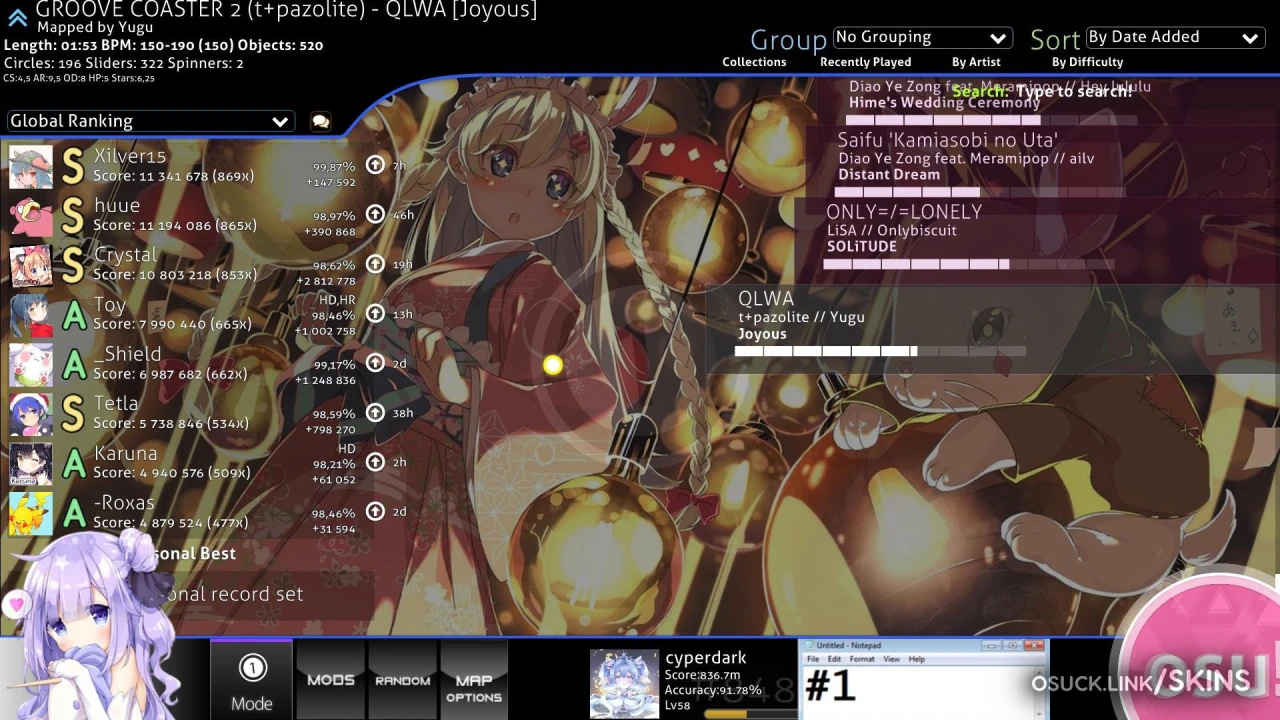Viewport: 1280px width, 720px height.
Task: Click the Notepad icon in the Notepad title bar
Action: tap(808, 646)
